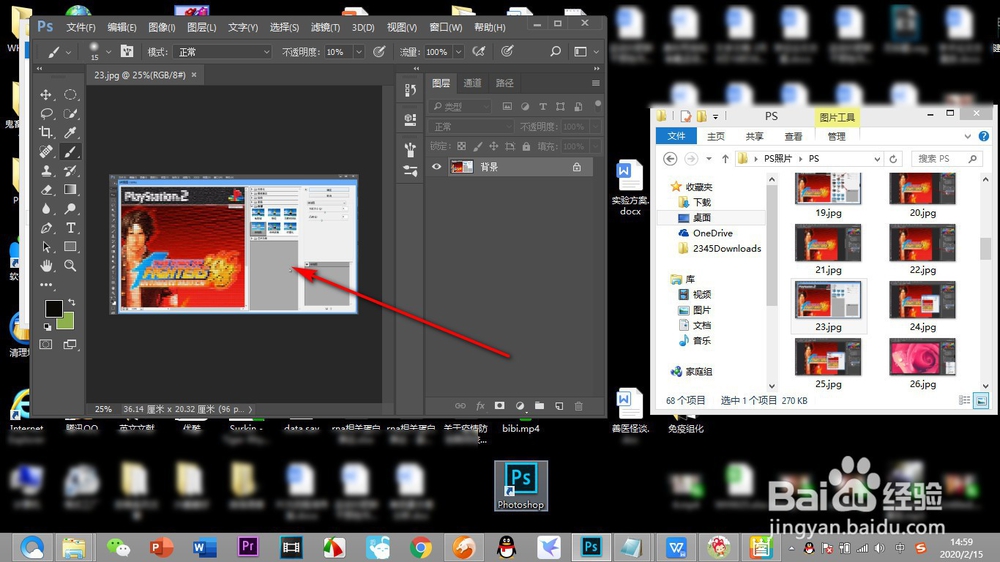Open the layer blend mode 正常 dropdown
This screenshot has width=1000, height=562.
tap(471, 126)
